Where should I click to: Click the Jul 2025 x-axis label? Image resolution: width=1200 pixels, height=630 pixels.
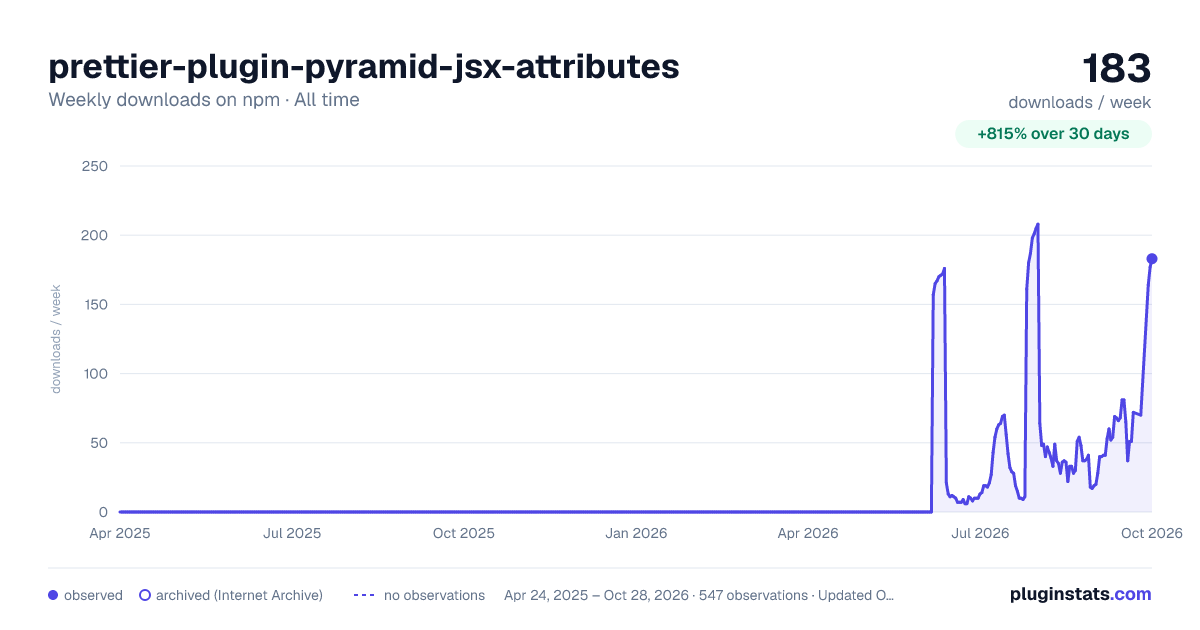[292, 533]
